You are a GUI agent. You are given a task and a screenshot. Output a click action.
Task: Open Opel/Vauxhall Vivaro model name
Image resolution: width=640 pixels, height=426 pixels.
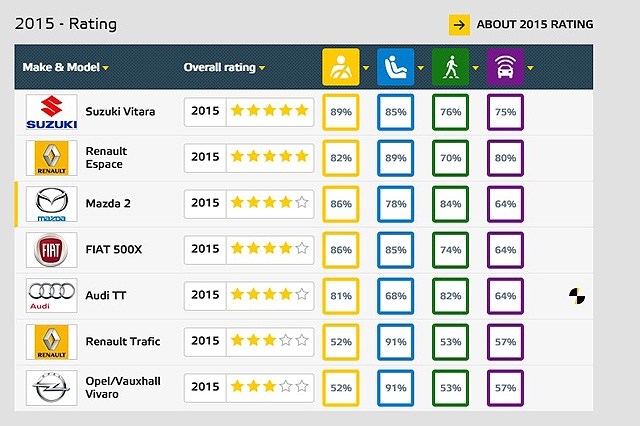(x=123, y=387)
